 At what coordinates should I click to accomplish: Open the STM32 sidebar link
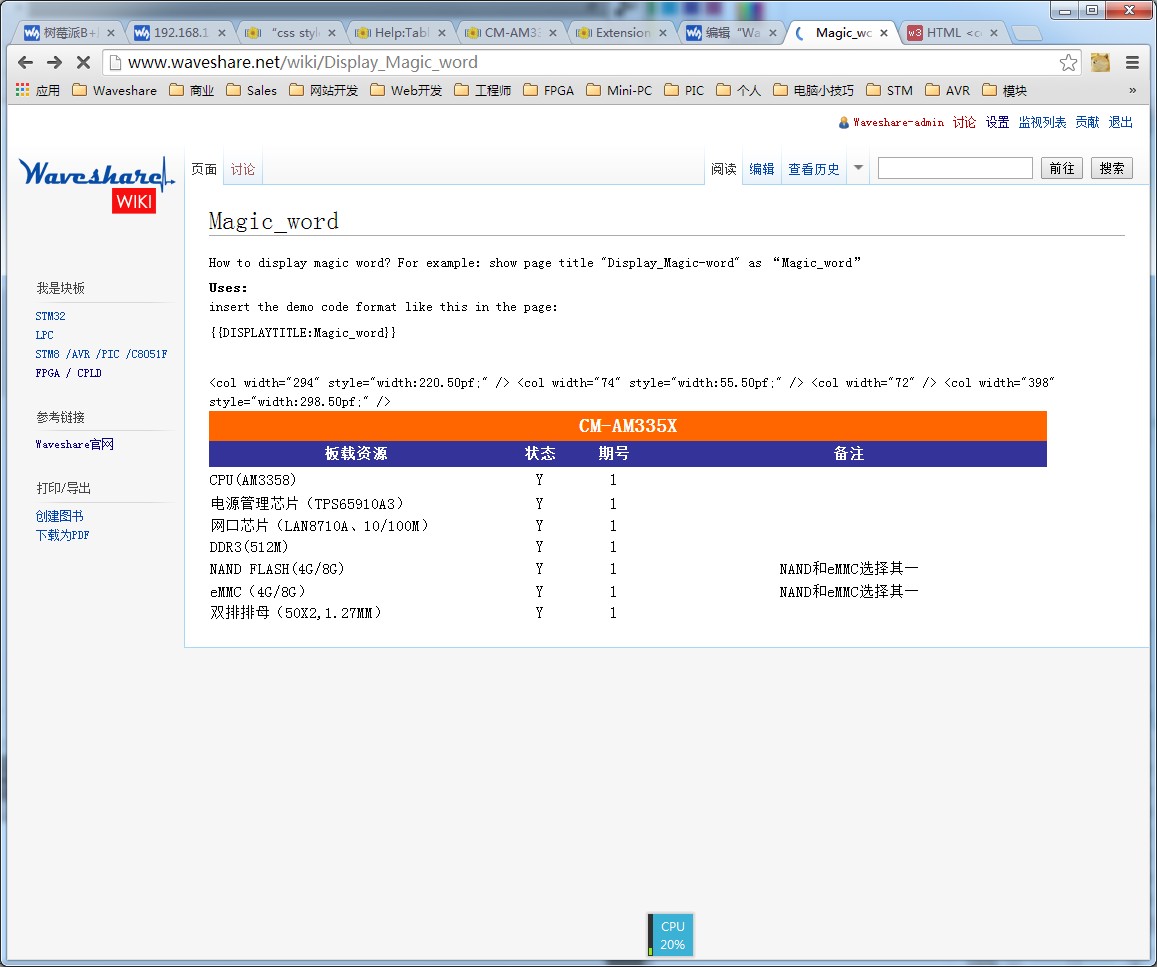[50, 316]
